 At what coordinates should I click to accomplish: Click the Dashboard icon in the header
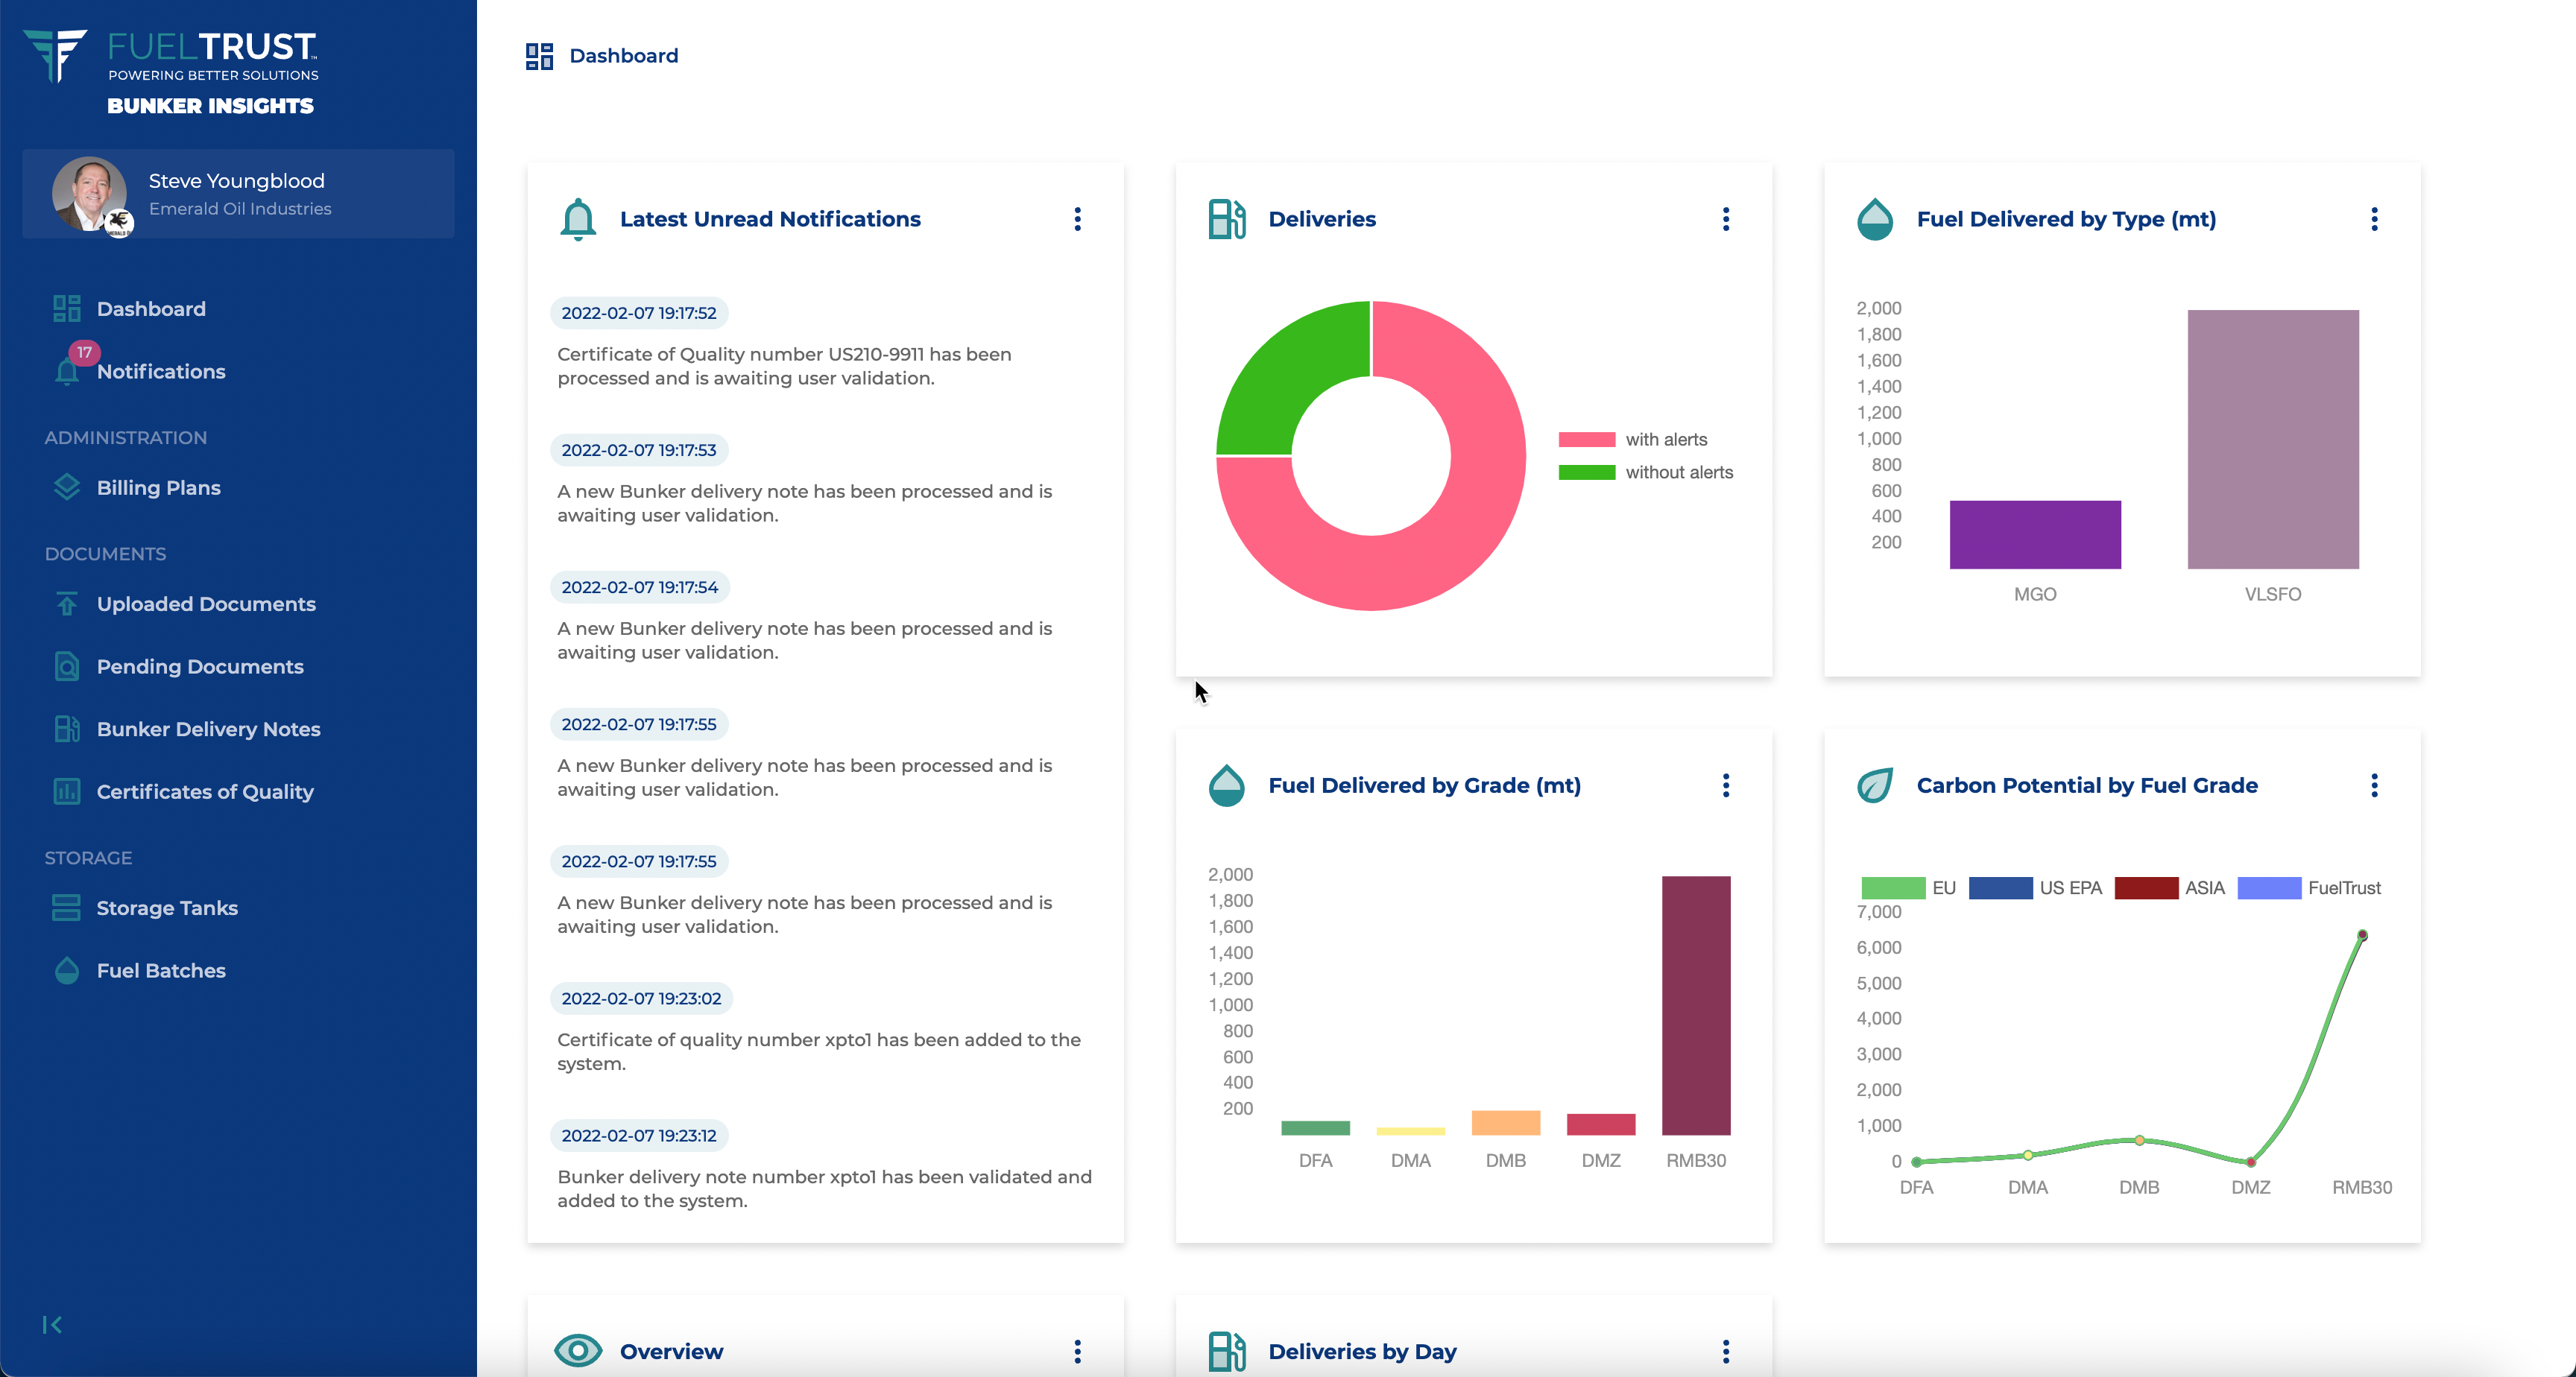(539, 56)
